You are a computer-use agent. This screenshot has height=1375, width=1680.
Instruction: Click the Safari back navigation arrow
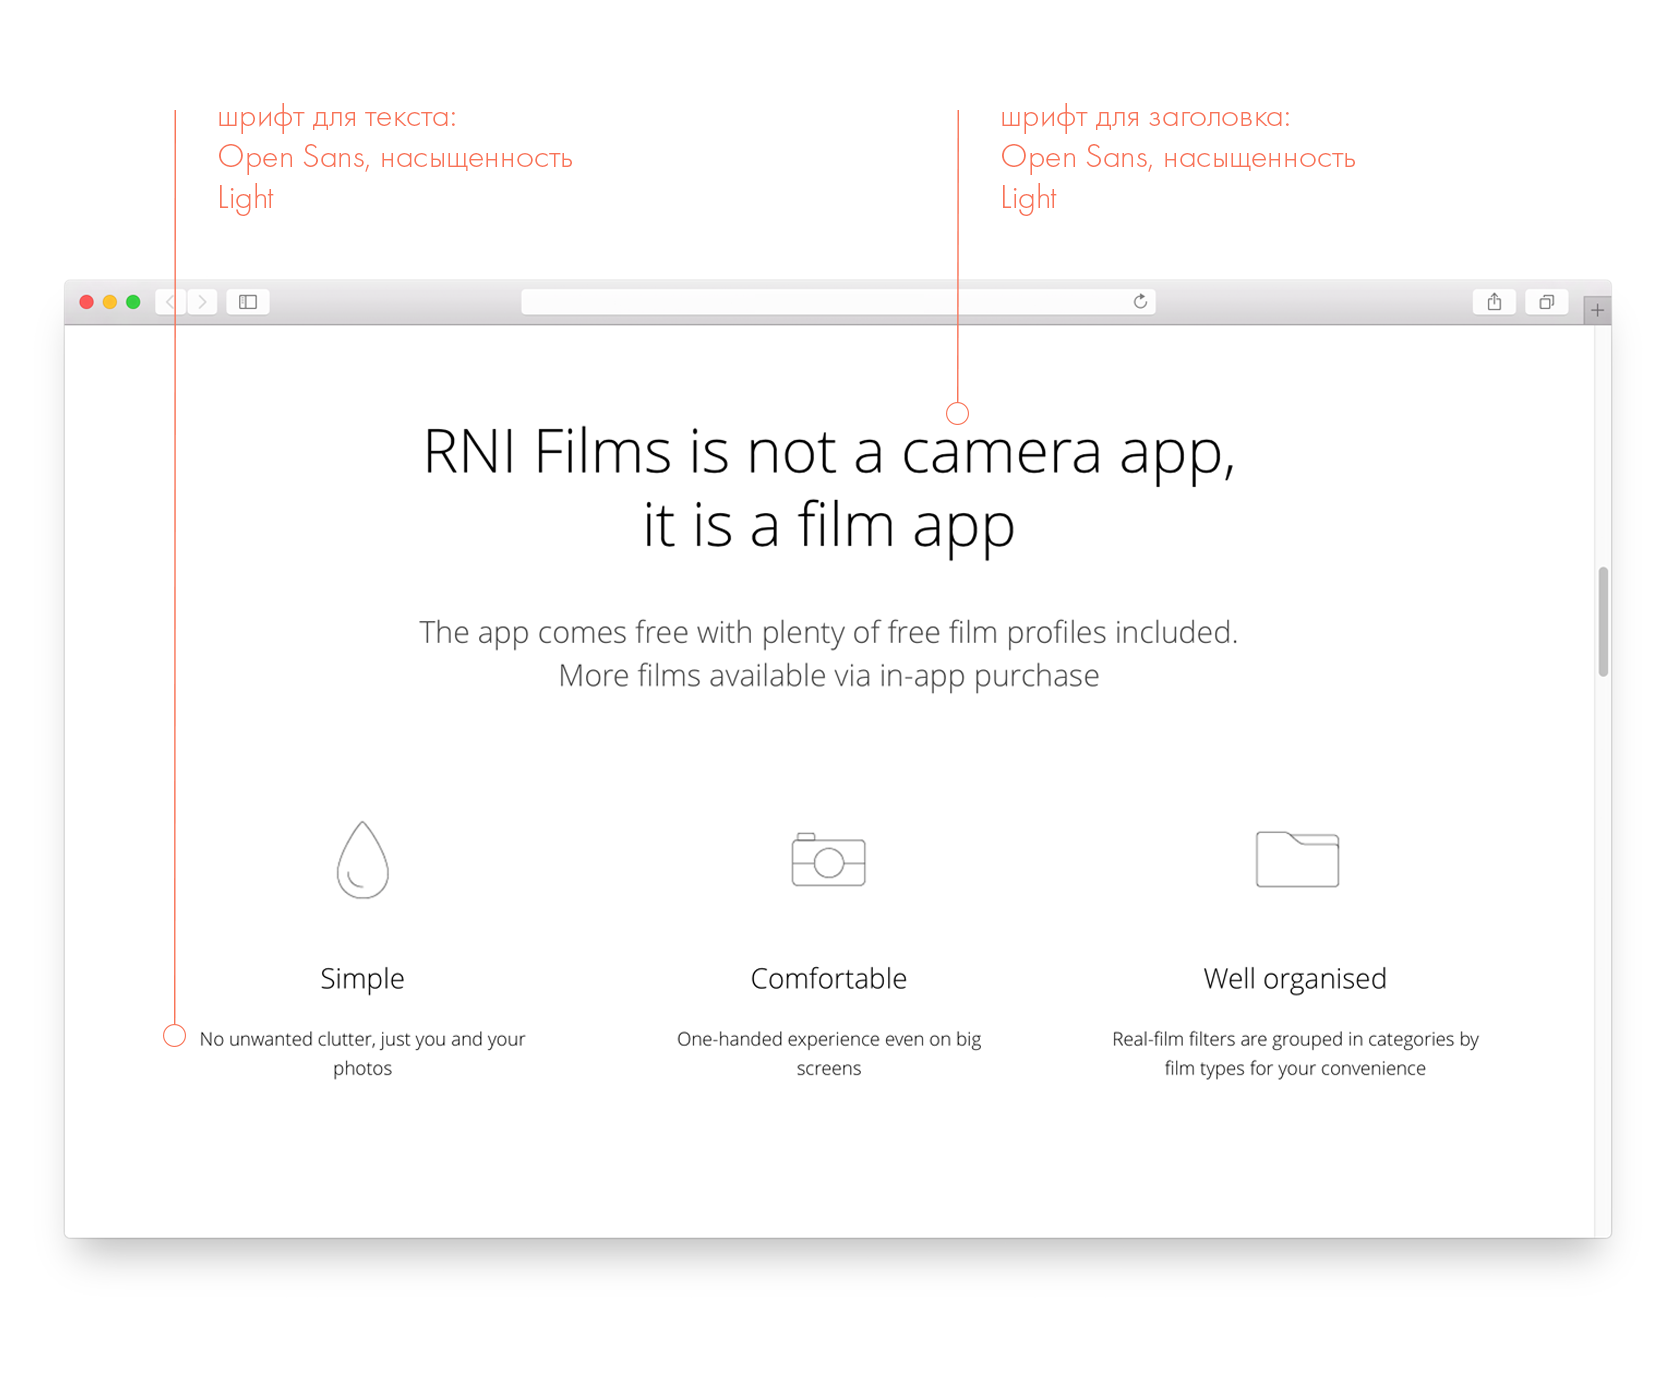click(171, 302)
